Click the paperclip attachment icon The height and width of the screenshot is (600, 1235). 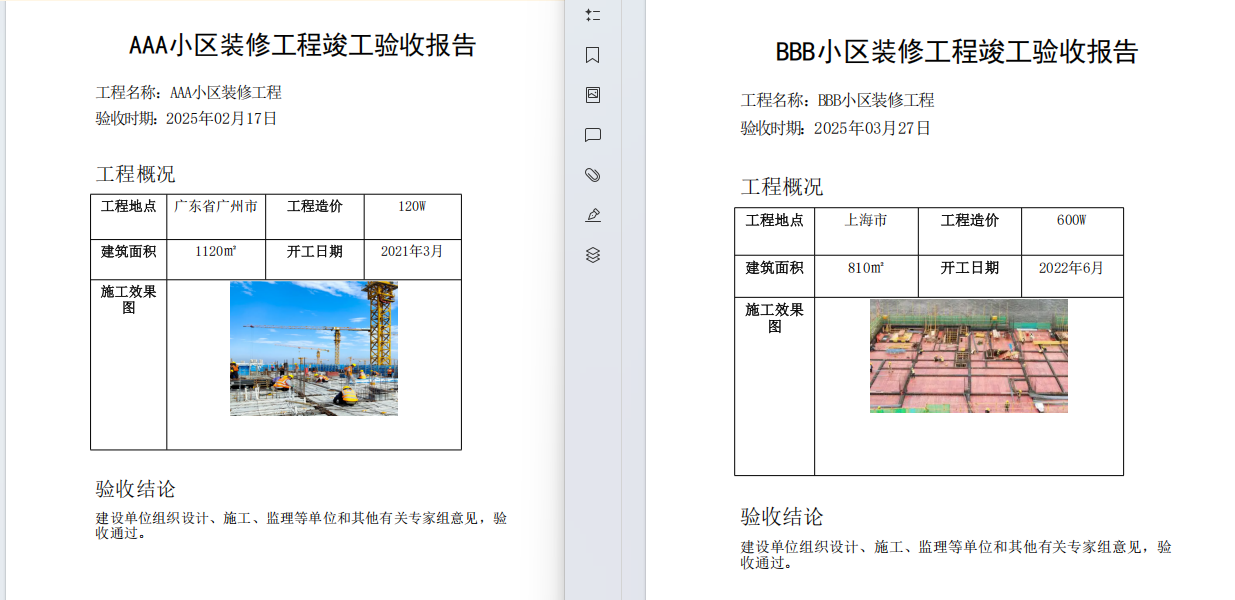(x=592, y=174)
